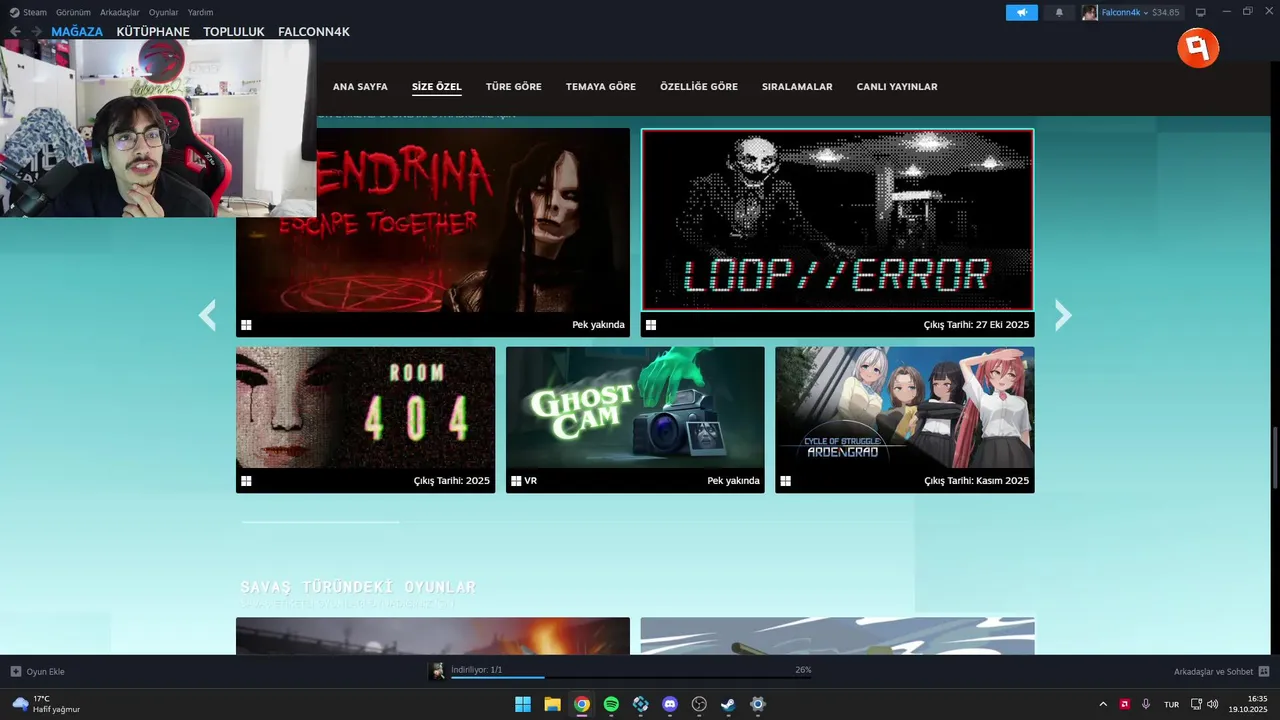Viewport: 1280px width, 720px height.
Task: Click the microphone icon in system tray
Action: coord(1146,704)
